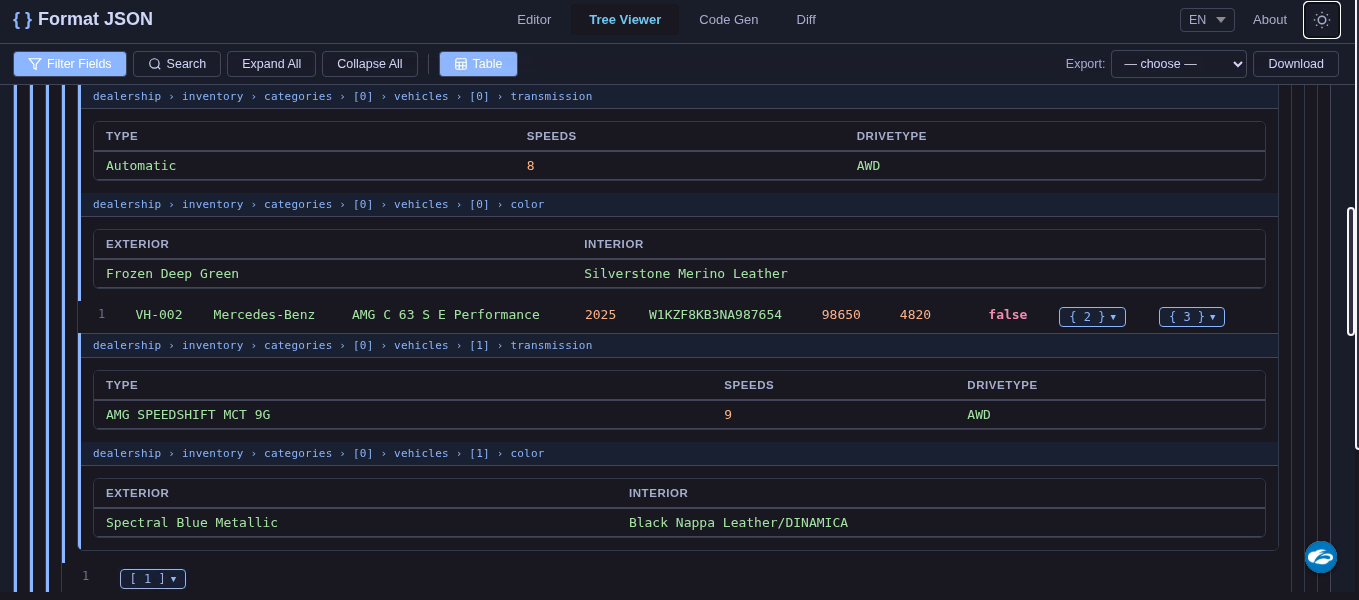Click the blue floating bird badge icon
The height and width of the screenshot is (600, 1359).
(1321, 557)
